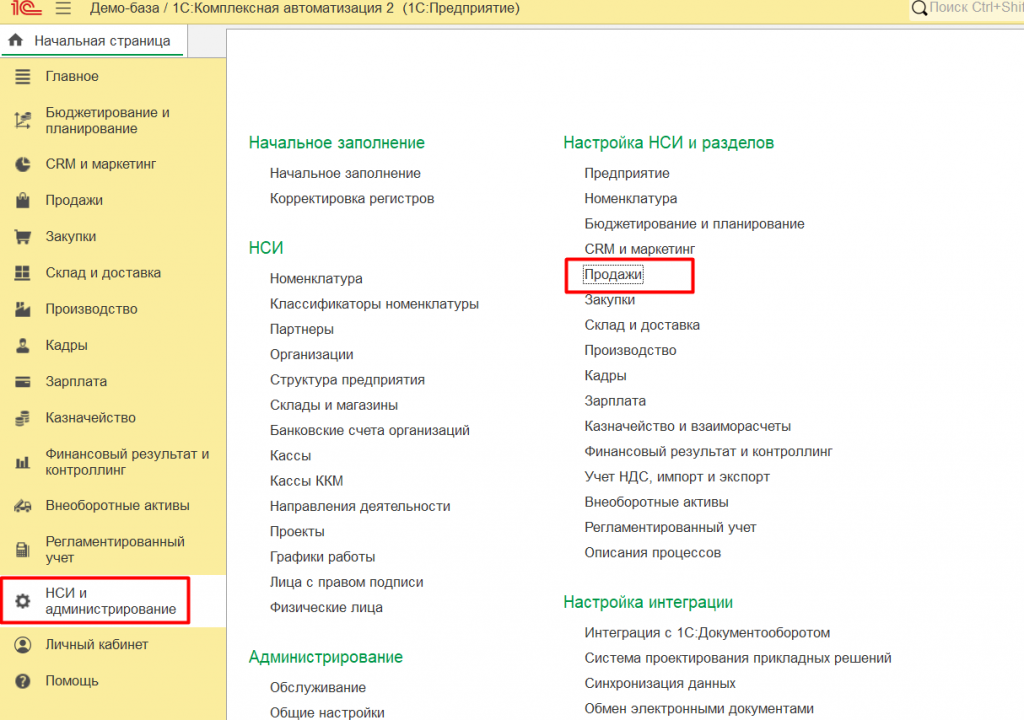1024x720 pixels.
Task: Open Обслуживание under Администрирование
Action: [x=318, y=687]
